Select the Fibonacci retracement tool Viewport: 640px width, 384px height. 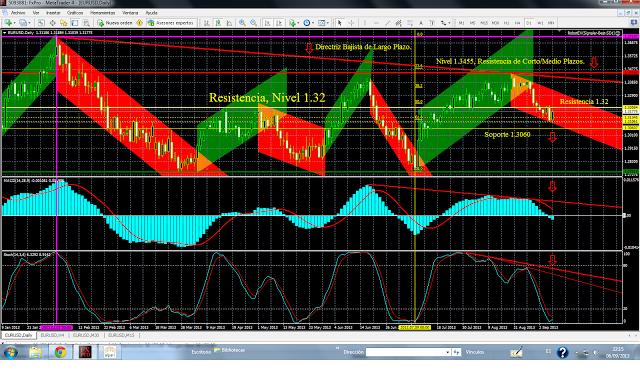(410, 23)
